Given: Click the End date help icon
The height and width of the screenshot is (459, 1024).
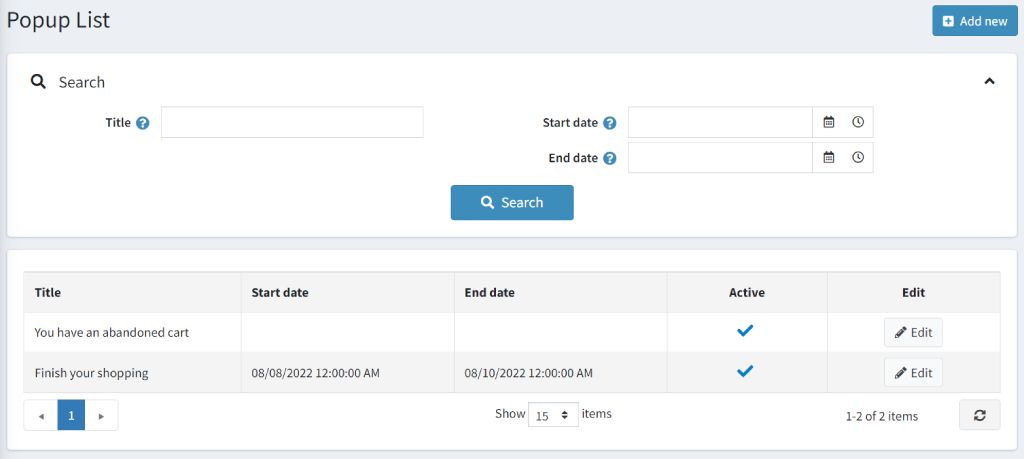Looking at the screenshot, I should pyautogui.click(x=609, y=158).
